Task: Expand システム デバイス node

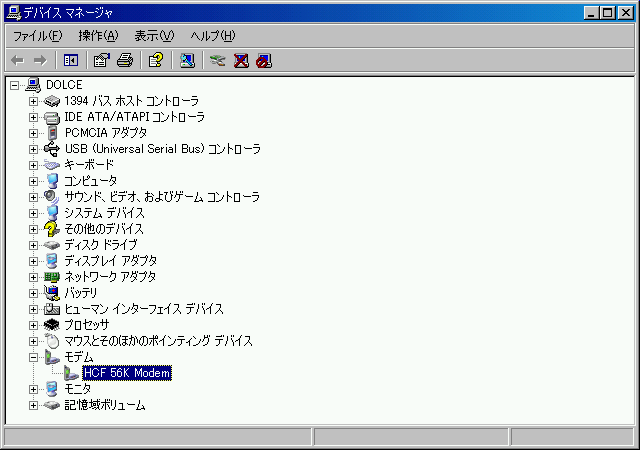Action: coord(33,213)
